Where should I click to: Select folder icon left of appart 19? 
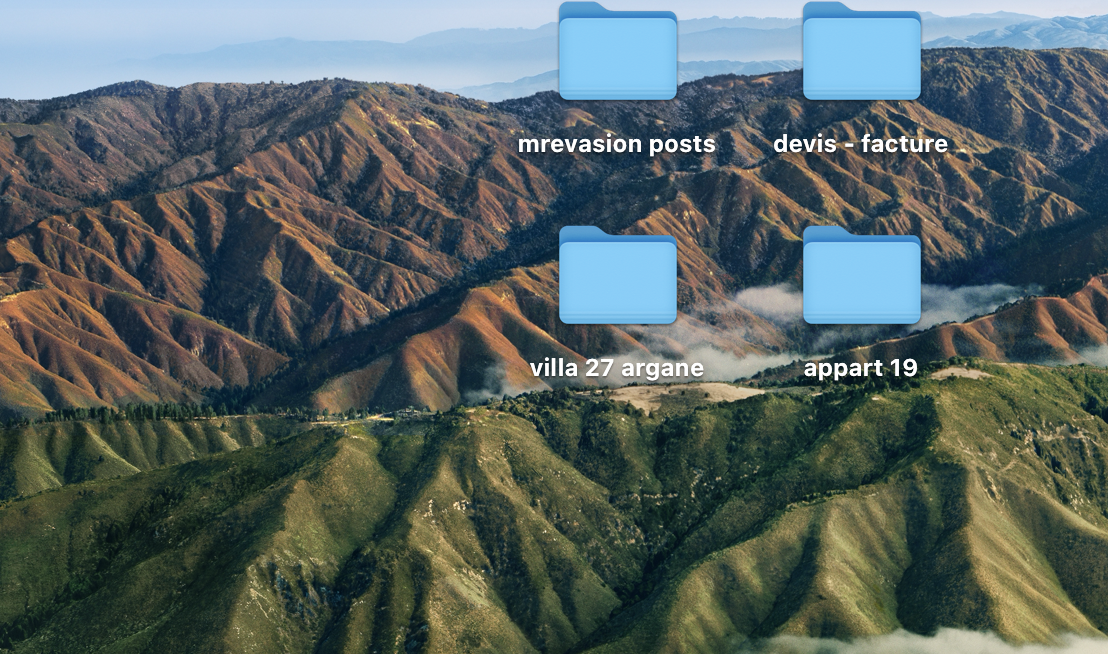click(617, 278)
